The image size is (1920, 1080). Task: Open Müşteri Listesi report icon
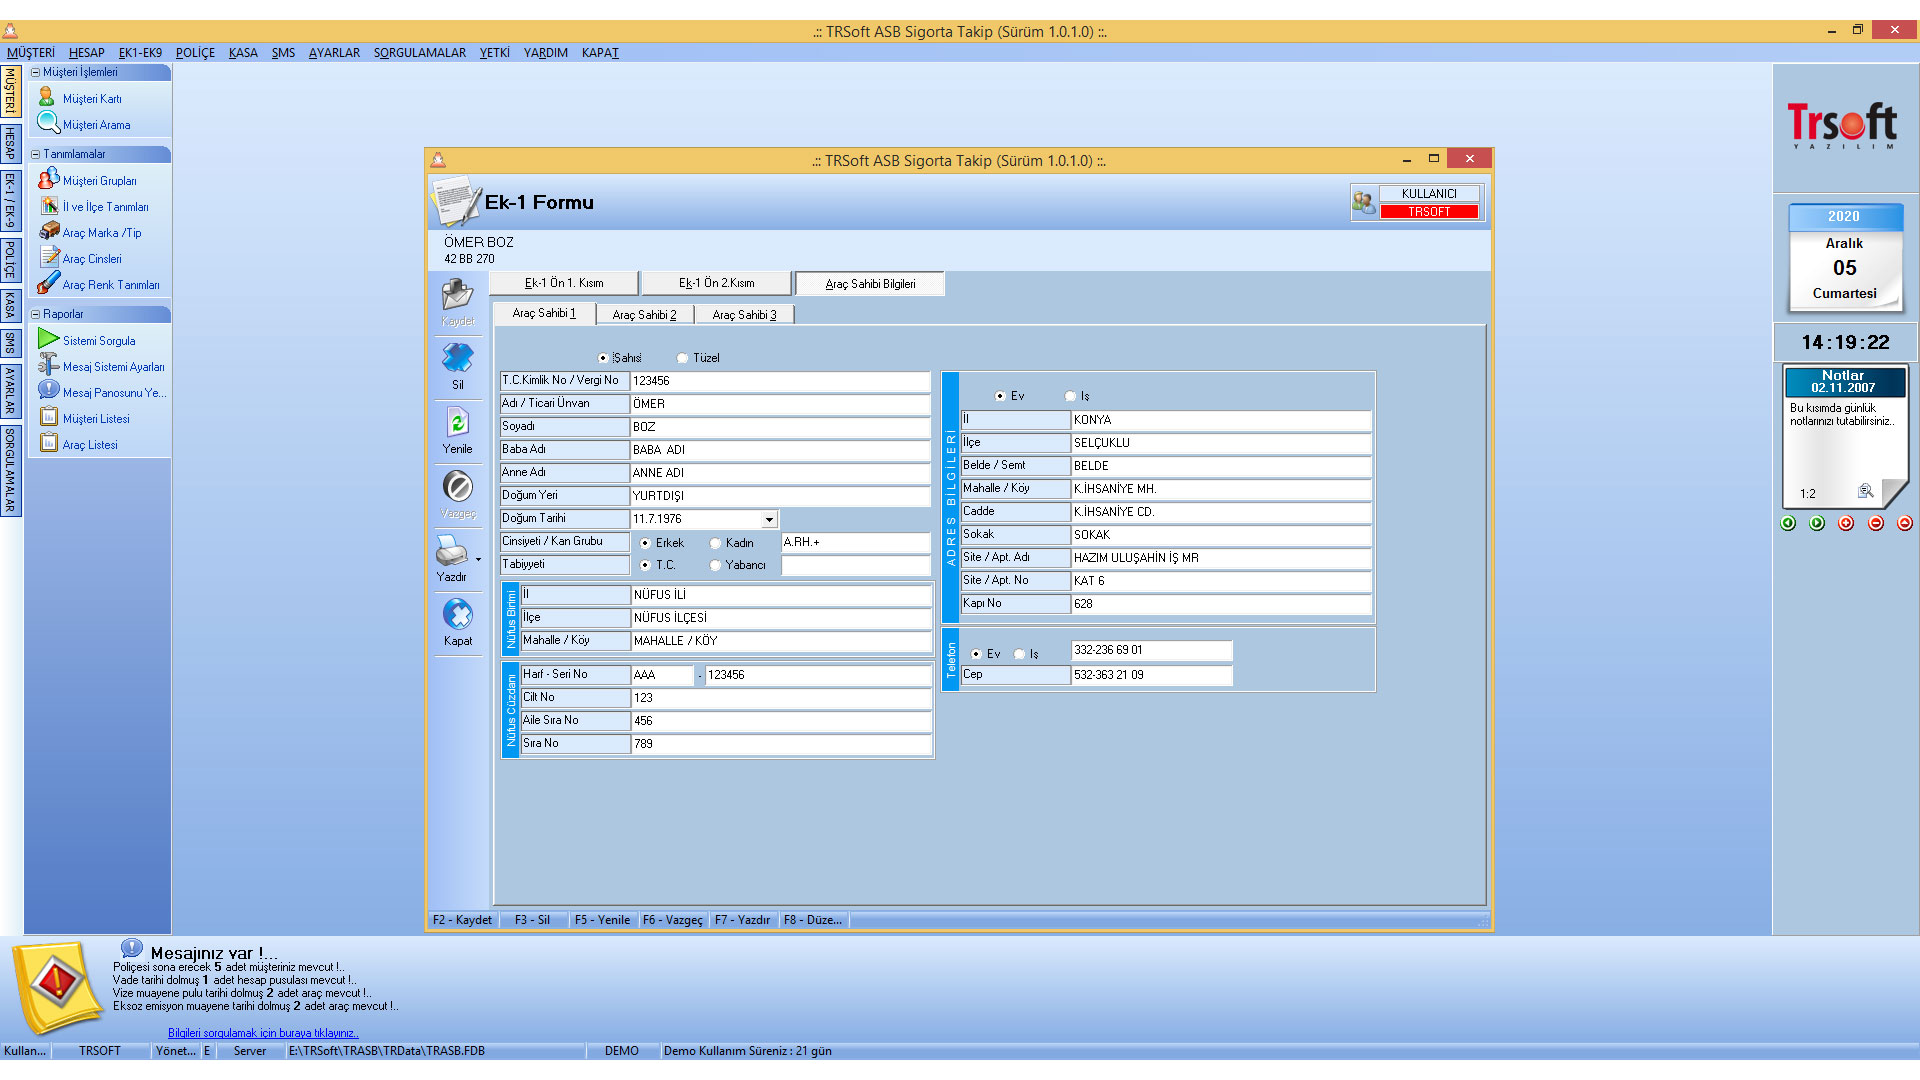click(49, 417)
